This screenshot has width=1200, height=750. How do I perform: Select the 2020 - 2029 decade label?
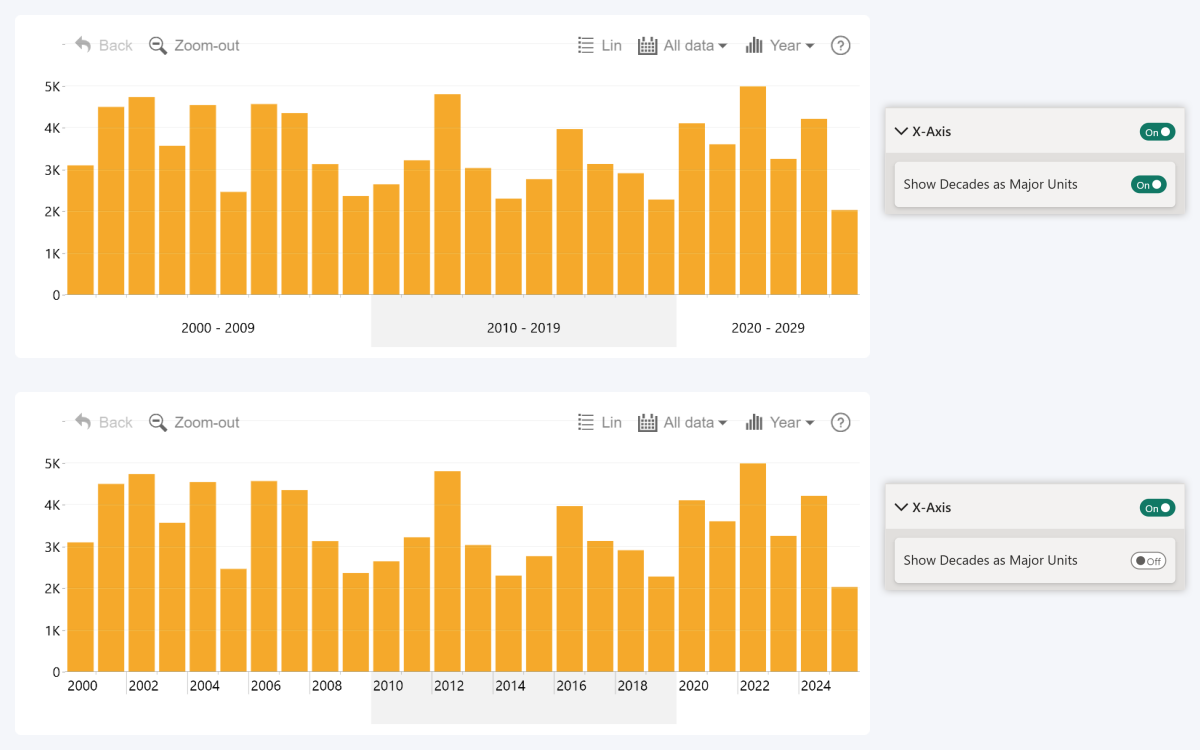[767, 327]
